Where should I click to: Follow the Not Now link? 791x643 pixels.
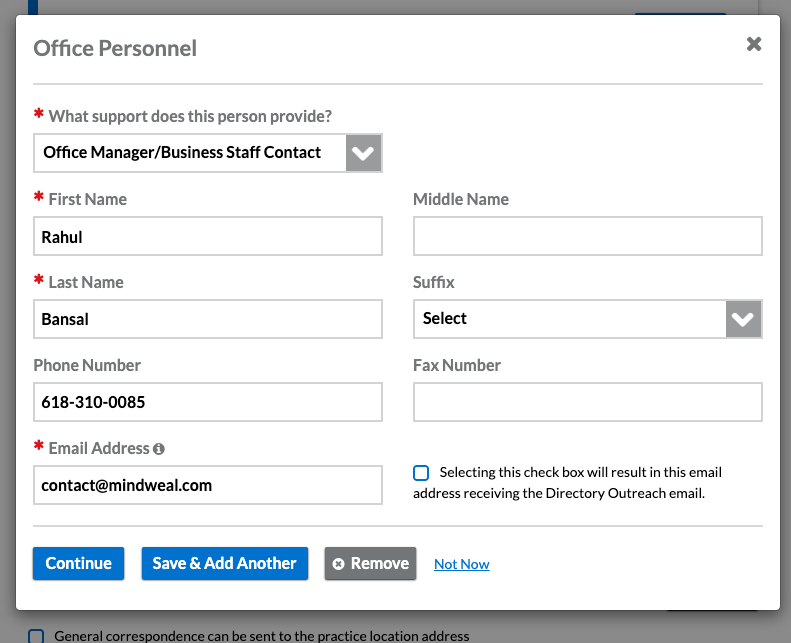click(461, 564)
